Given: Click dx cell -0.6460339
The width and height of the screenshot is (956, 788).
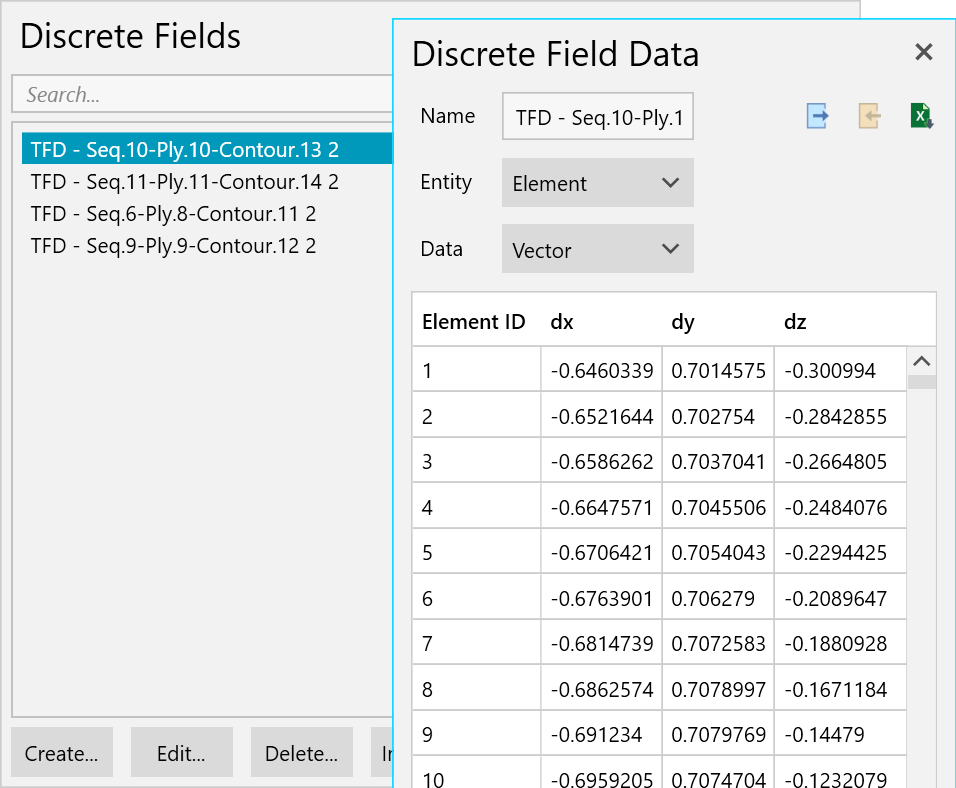Looking at the screenshot, I should point(601,370).
